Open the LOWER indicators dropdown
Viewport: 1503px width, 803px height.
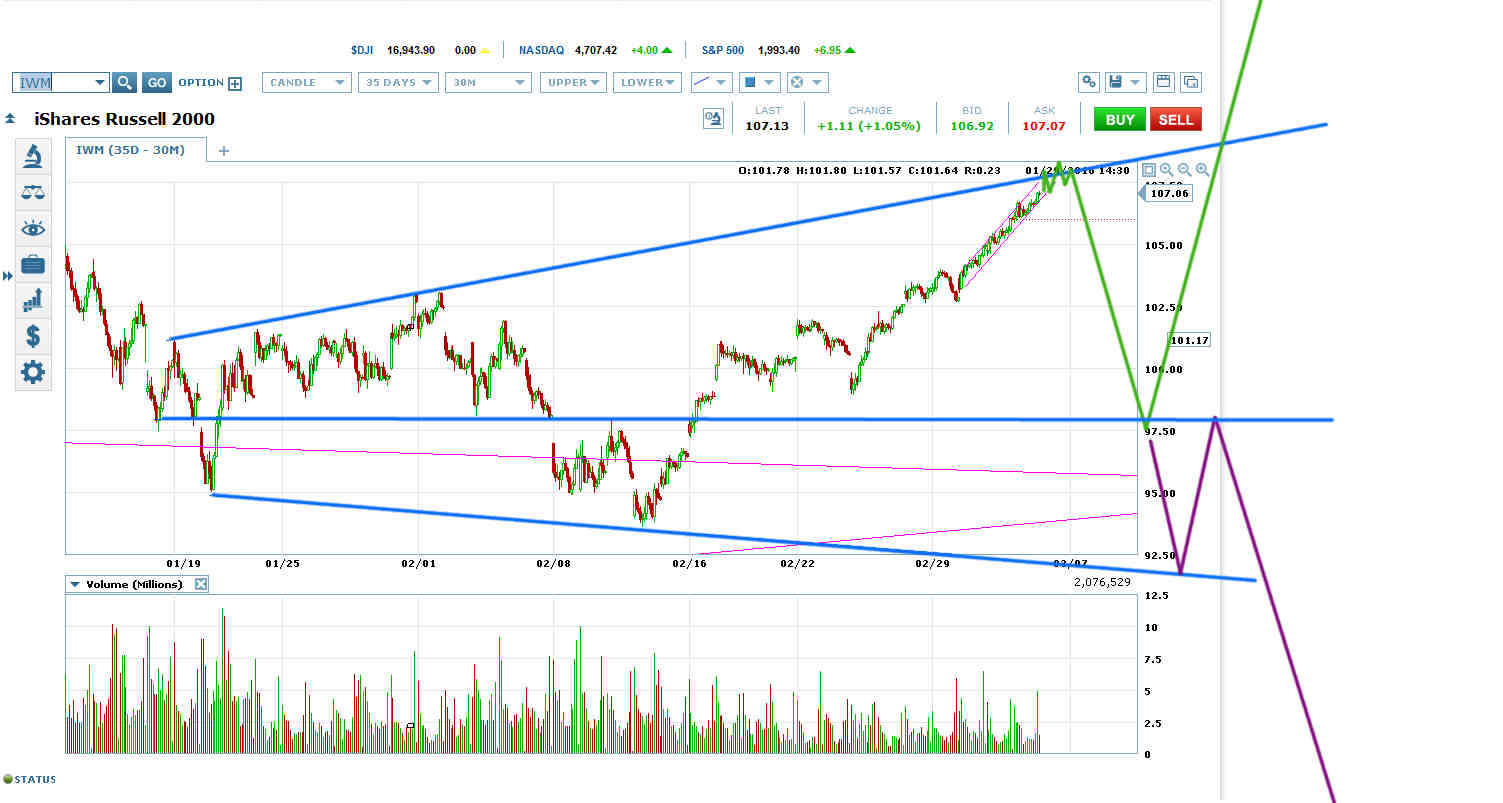click(x=648, y=83)
